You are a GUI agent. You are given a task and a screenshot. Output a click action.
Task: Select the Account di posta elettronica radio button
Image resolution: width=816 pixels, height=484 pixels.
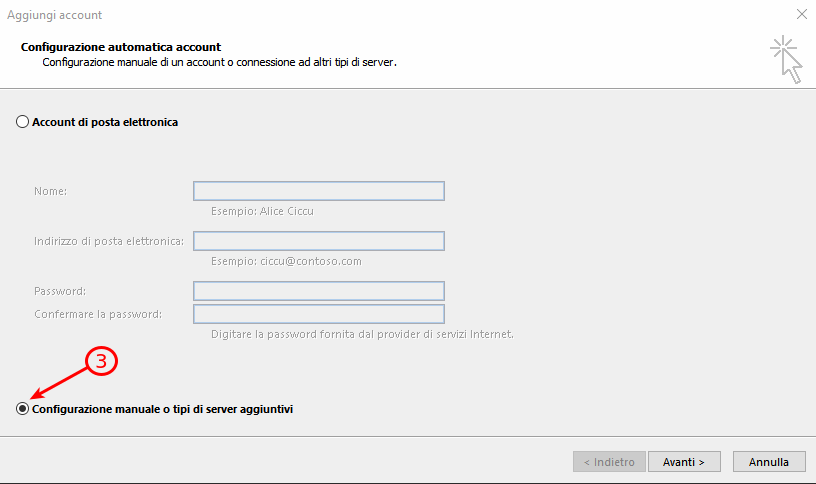tap(22, 122)
